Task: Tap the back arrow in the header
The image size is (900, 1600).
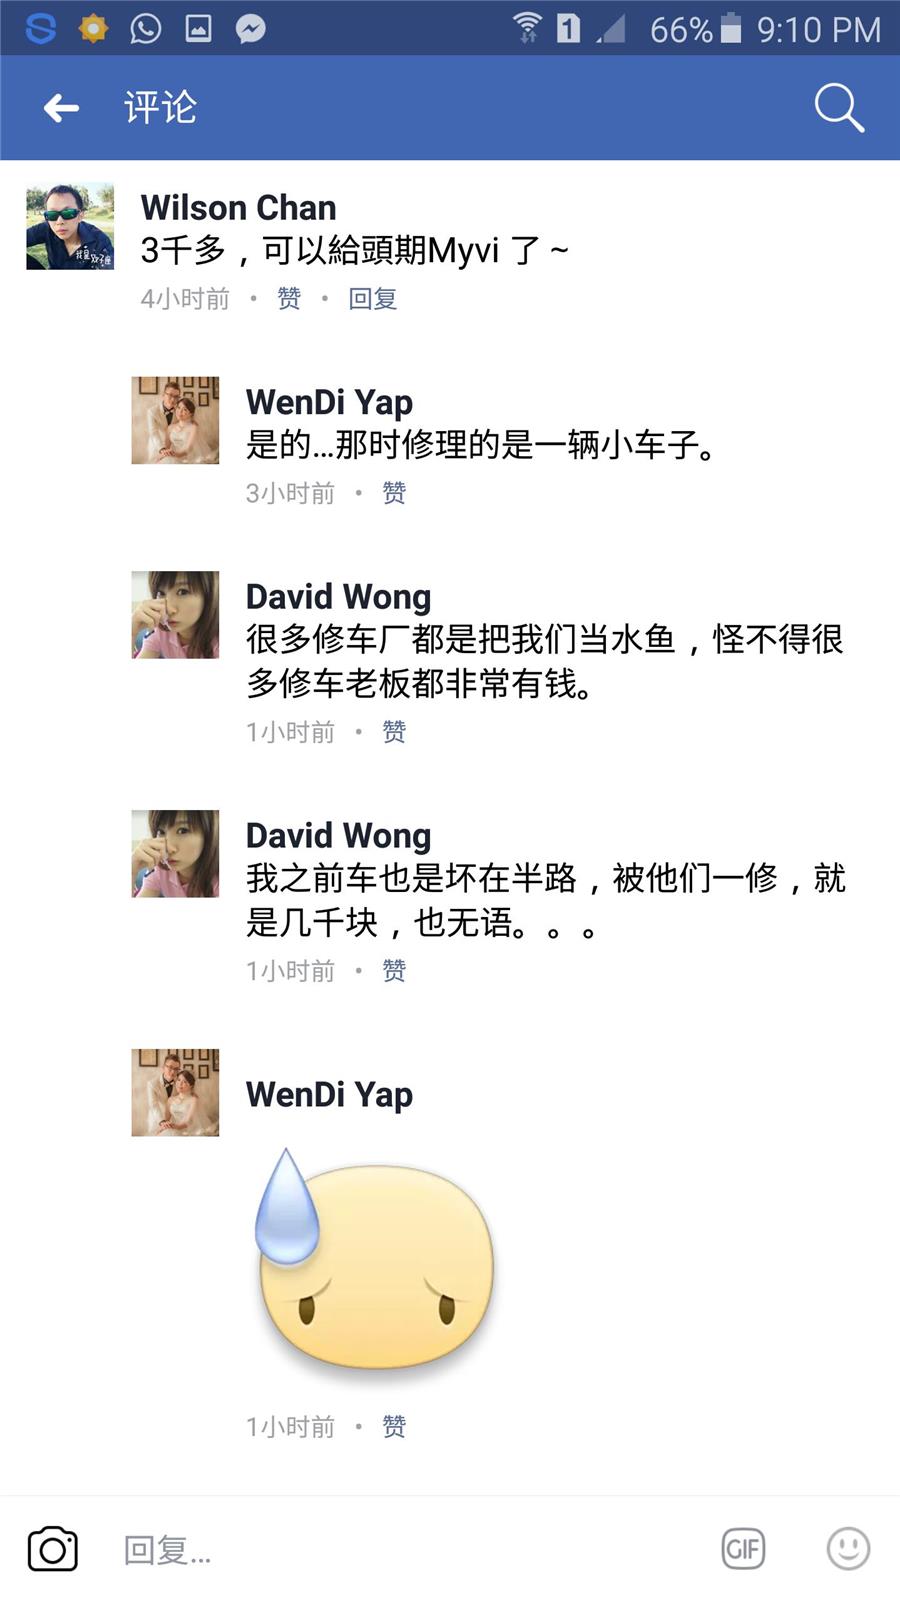Action: 61,108
